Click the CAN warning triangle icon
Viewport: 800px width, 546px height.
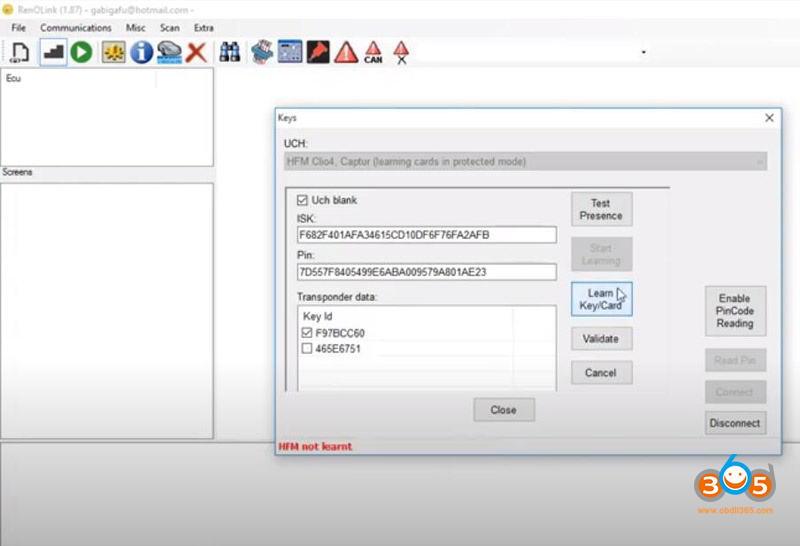tap(373, 52)
